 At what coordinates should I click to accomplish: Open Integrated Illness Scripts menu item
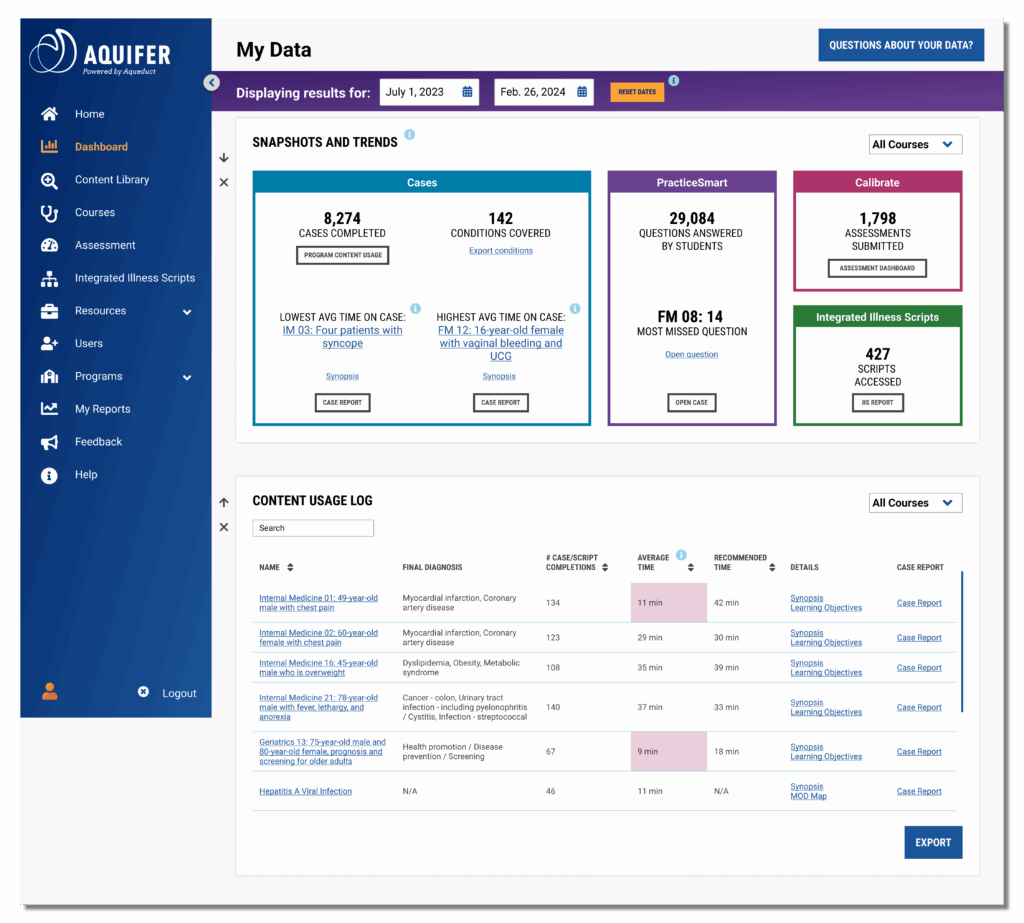135,278
